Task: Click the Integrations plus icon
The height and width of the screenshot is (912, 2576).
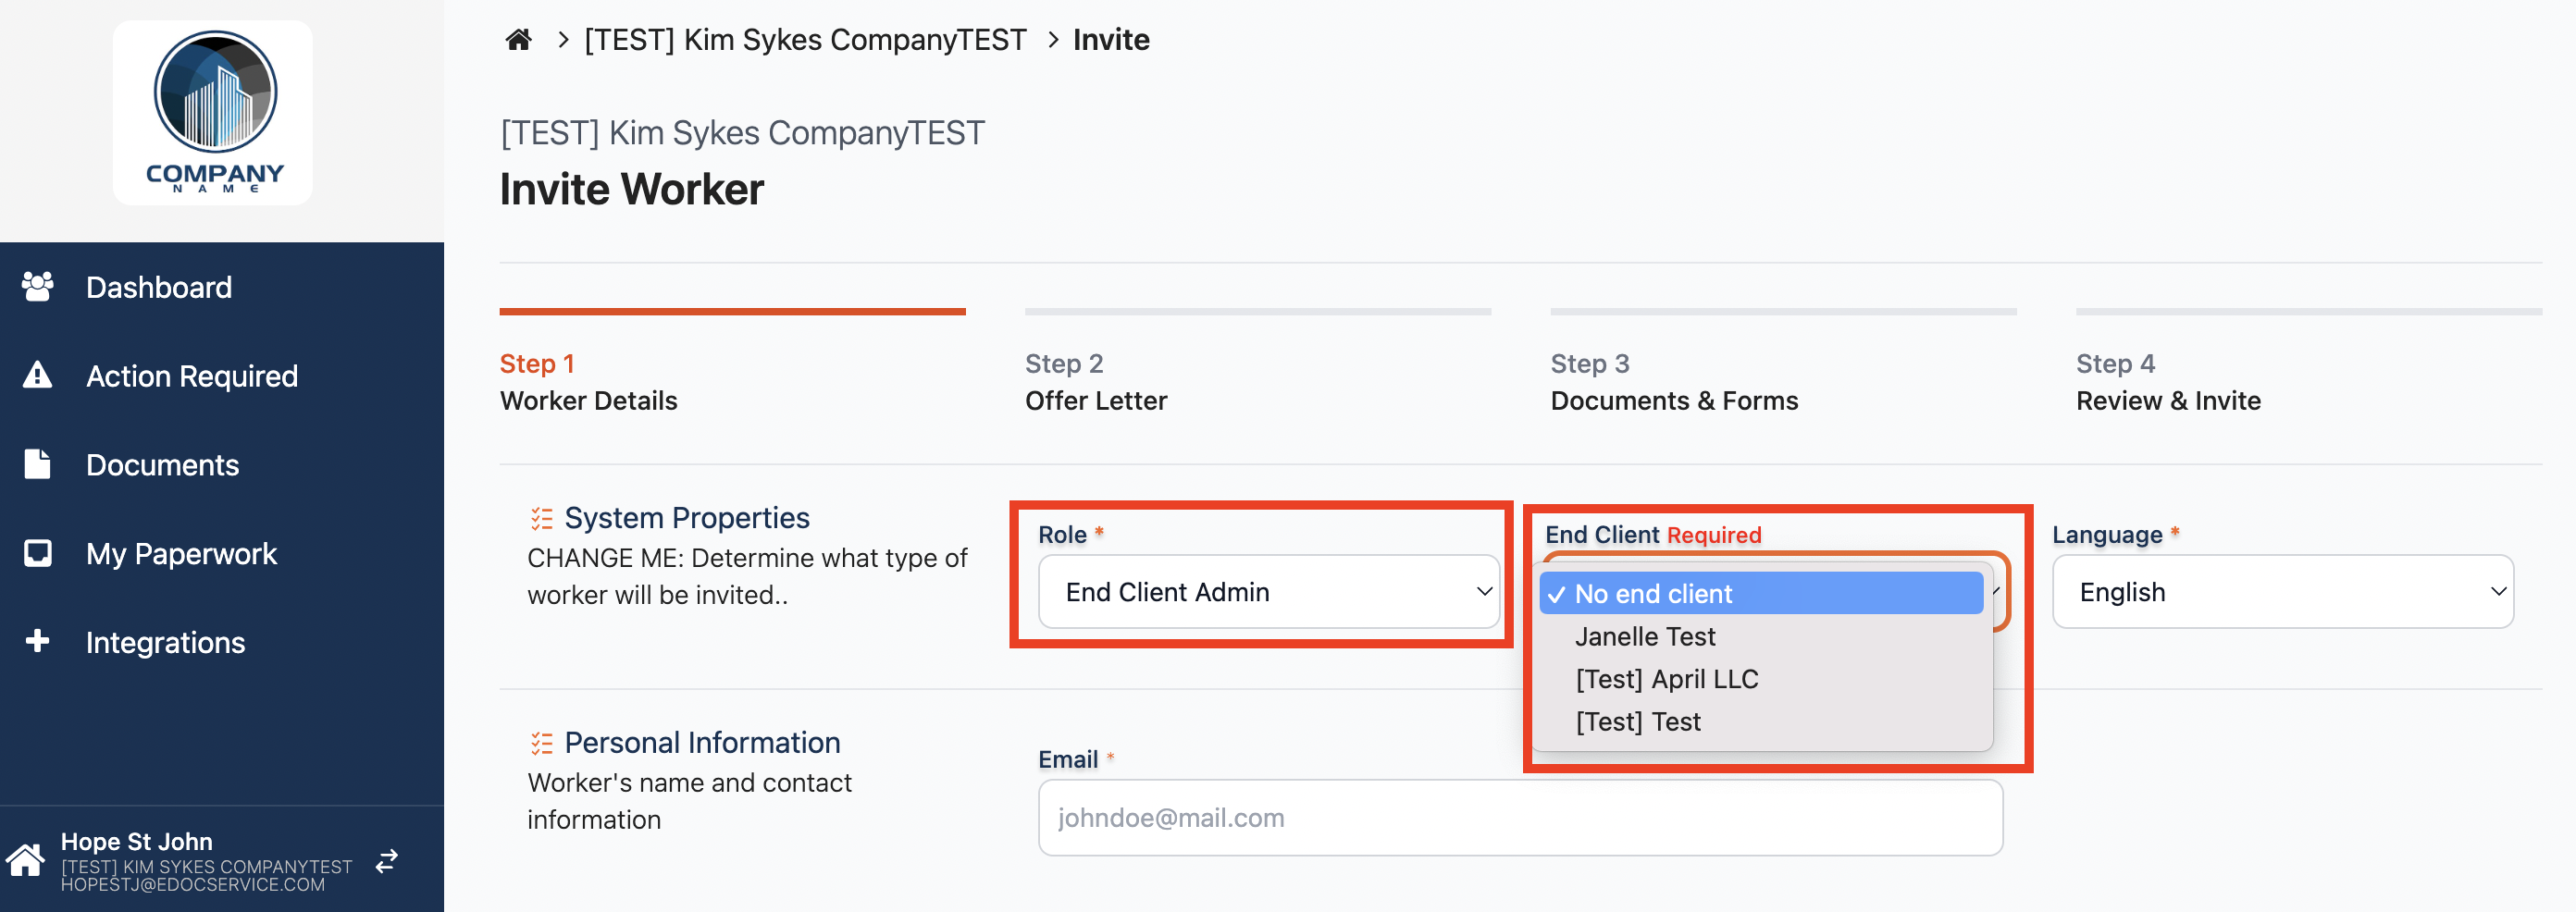Action: click(x=38, y=641)
